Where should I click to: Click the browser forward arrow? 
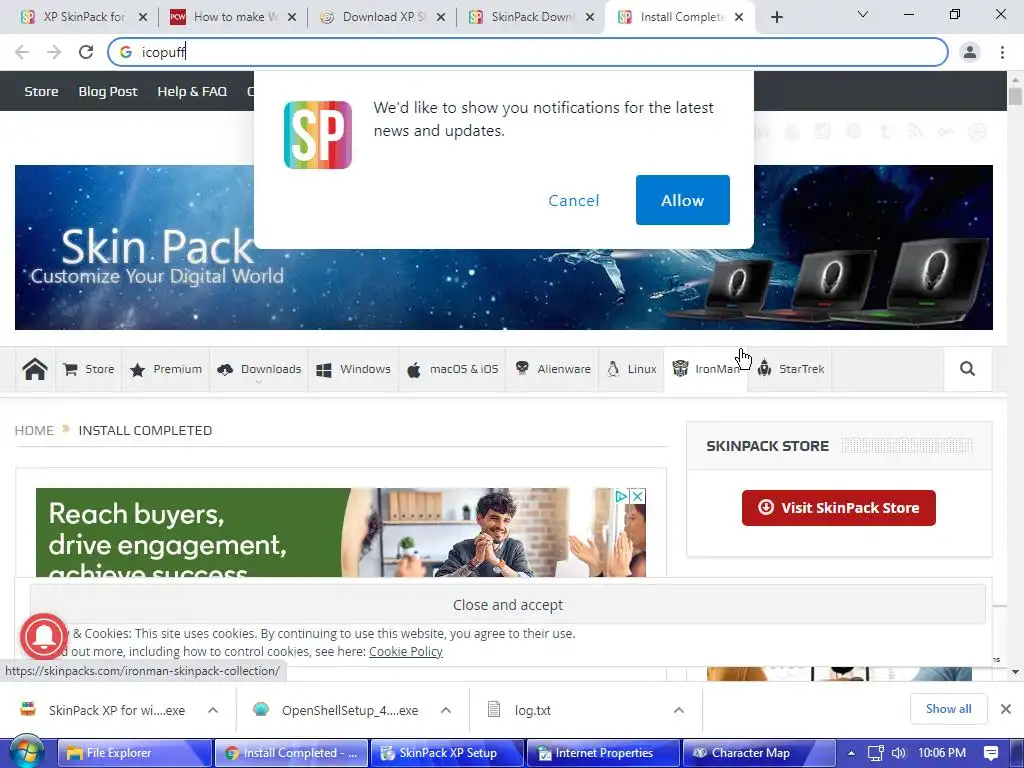[x=54, y=52]
